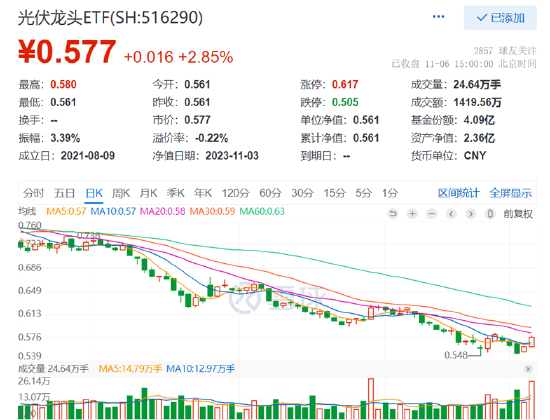The height and width of the screenshot is (420, 550).
Task: Click the 基金份额 value 4.09亿
Action: point(479,120)
